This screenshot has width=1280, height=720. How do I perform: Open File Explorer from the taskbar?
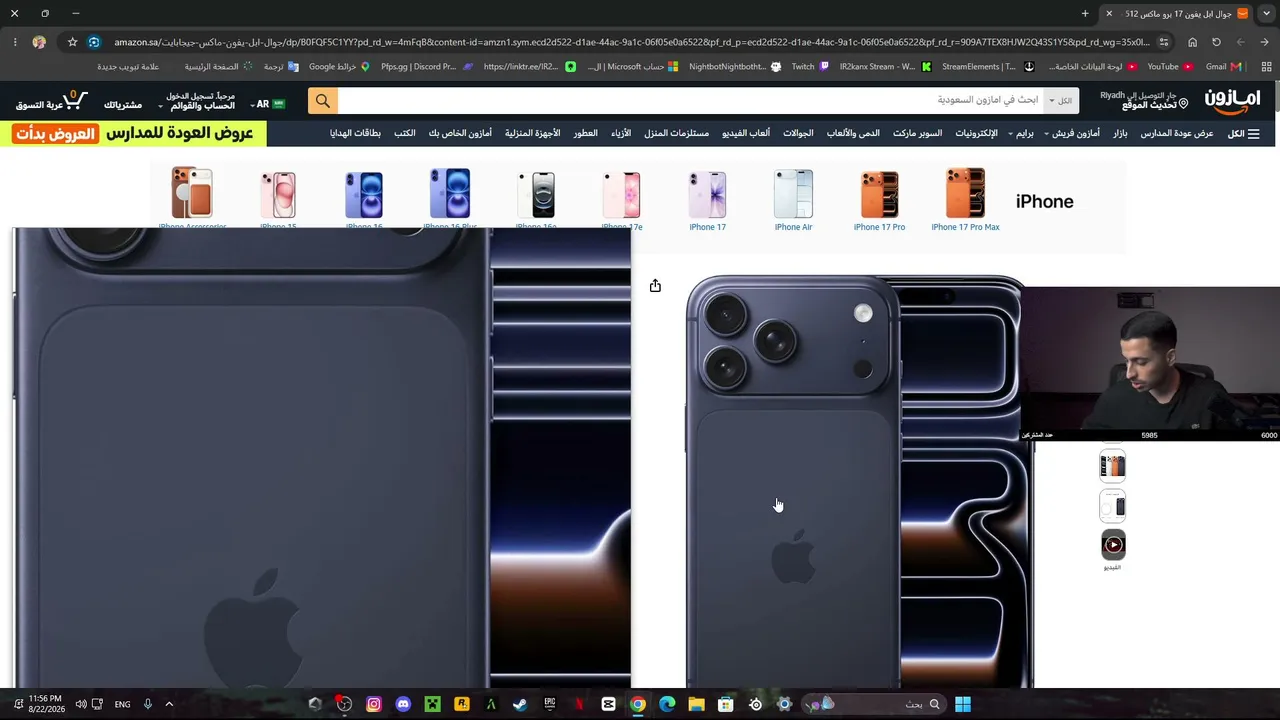[696, 704]
